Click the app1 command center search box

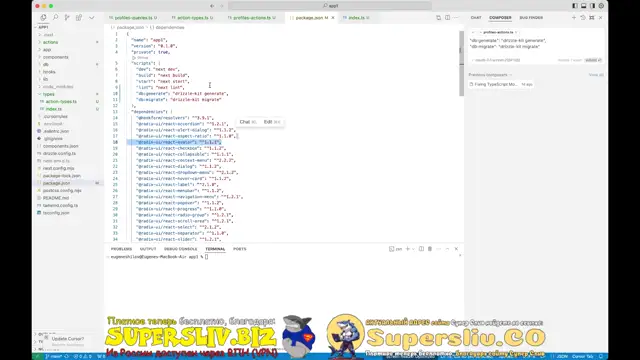pyautogui.click(x=330, y=6)
